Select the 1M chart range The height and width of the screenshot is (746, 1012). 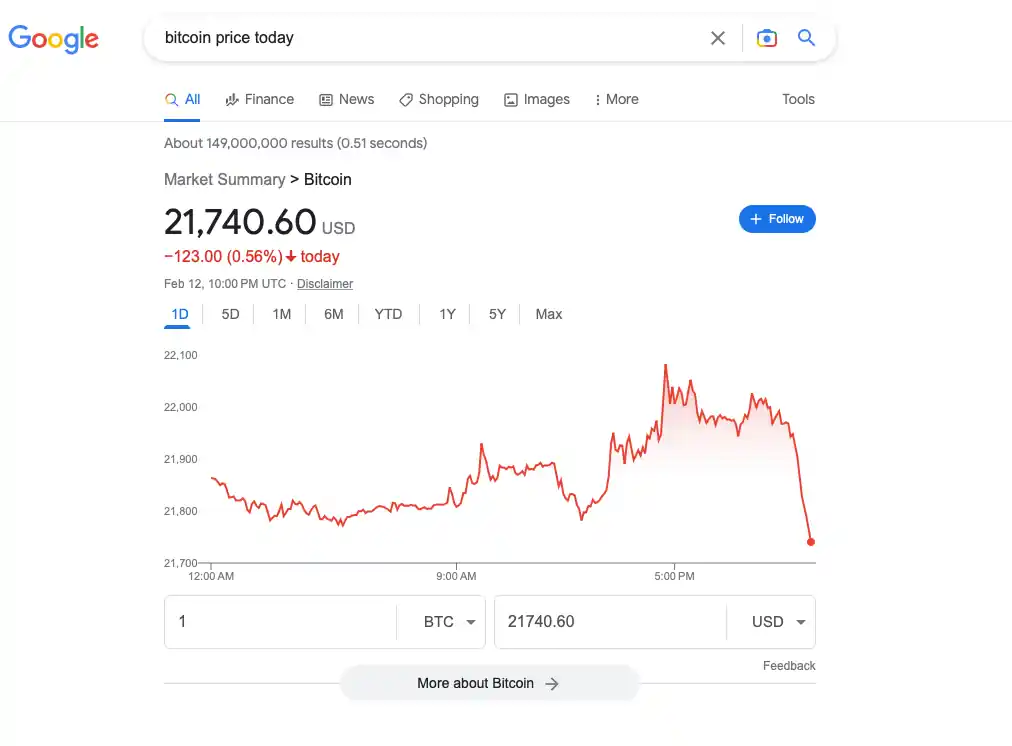click(x=281, y=314)
